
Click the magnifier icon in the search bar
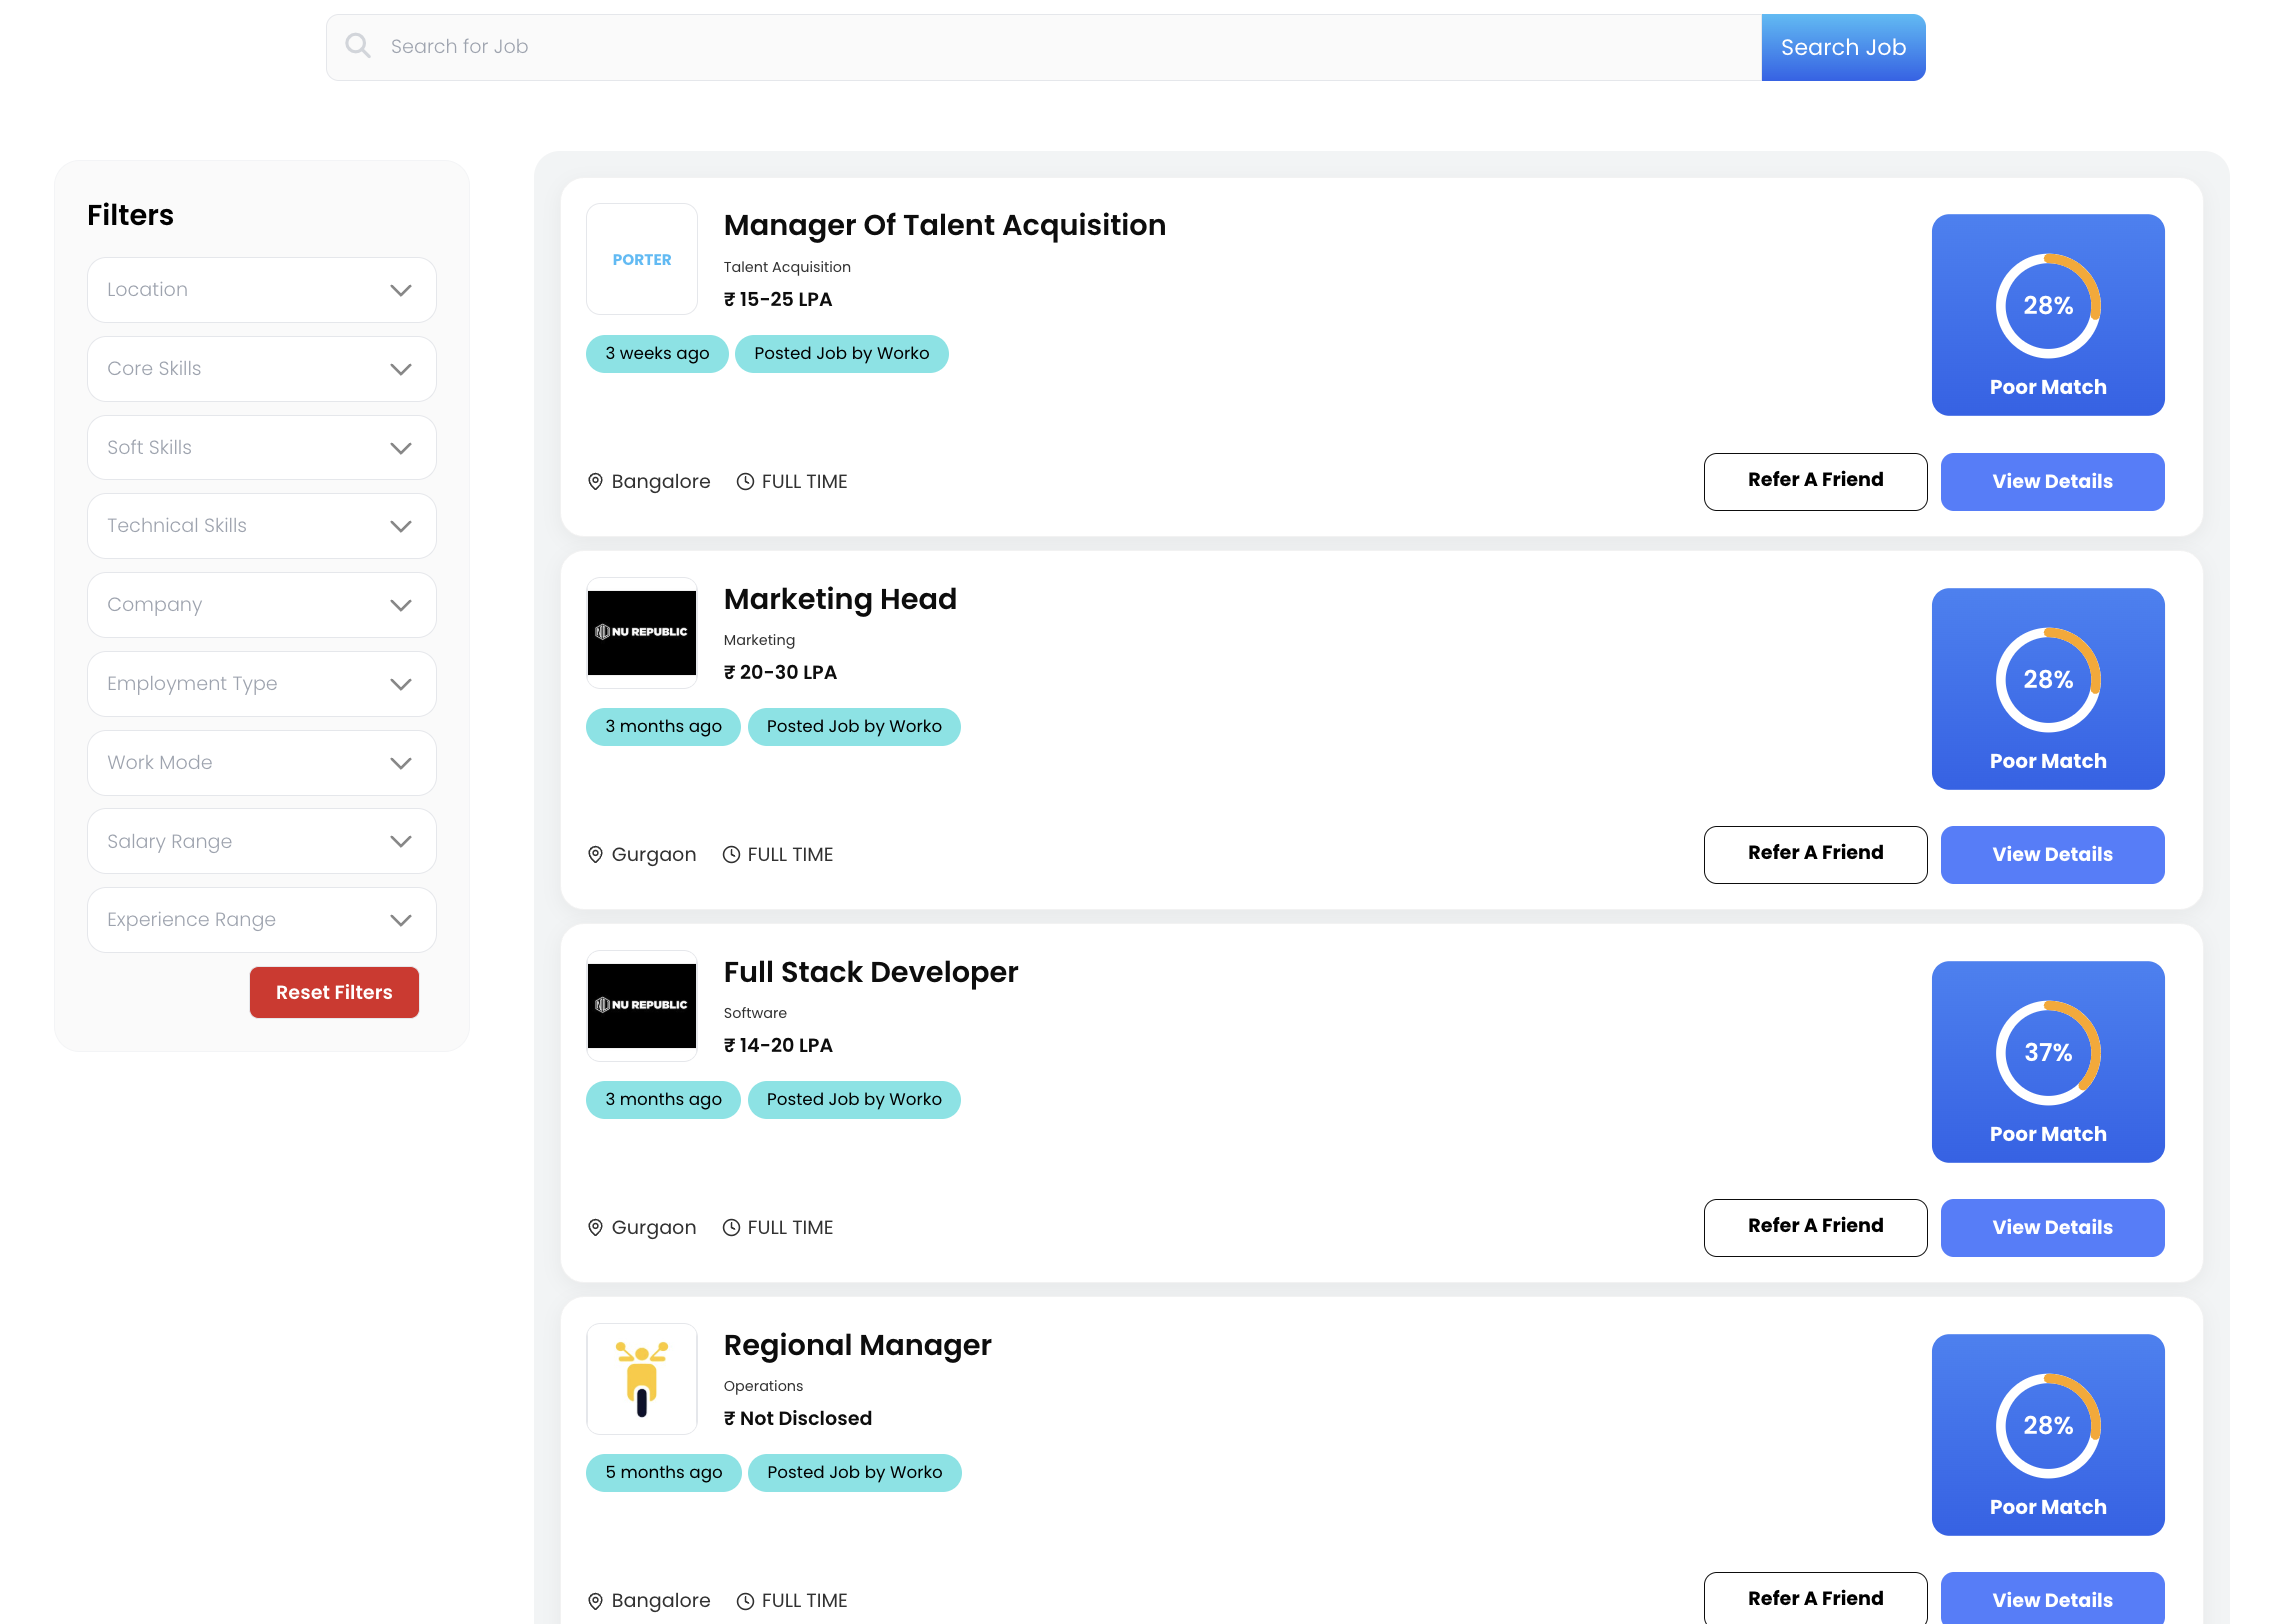tap(358, 46)
